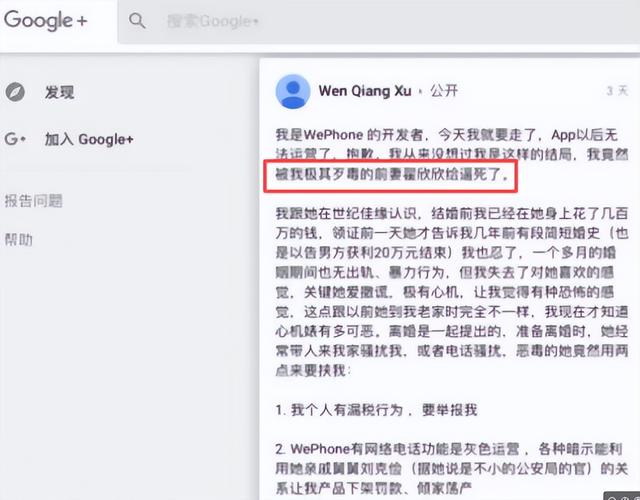The height and width of the screenshot is (500, 640).
Task: Click the G+ icon in sidebar
Action: pos(15,139)
